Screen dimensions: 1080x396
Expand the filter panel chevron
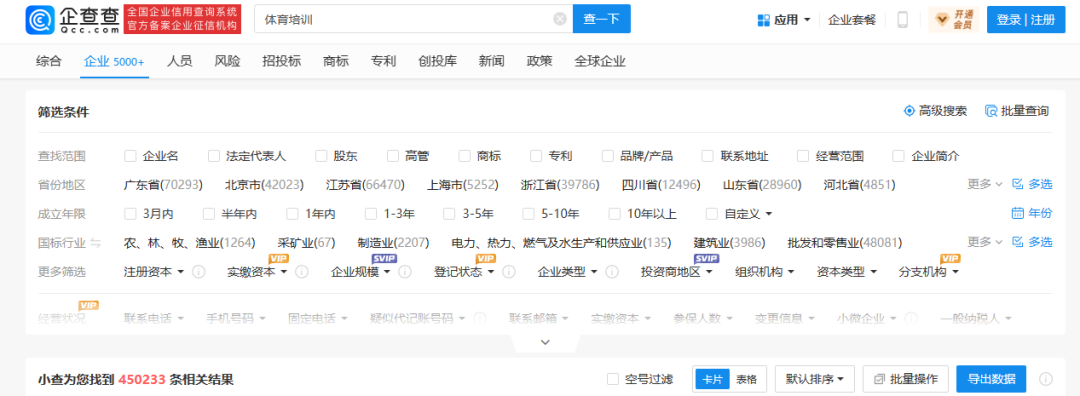546,342
